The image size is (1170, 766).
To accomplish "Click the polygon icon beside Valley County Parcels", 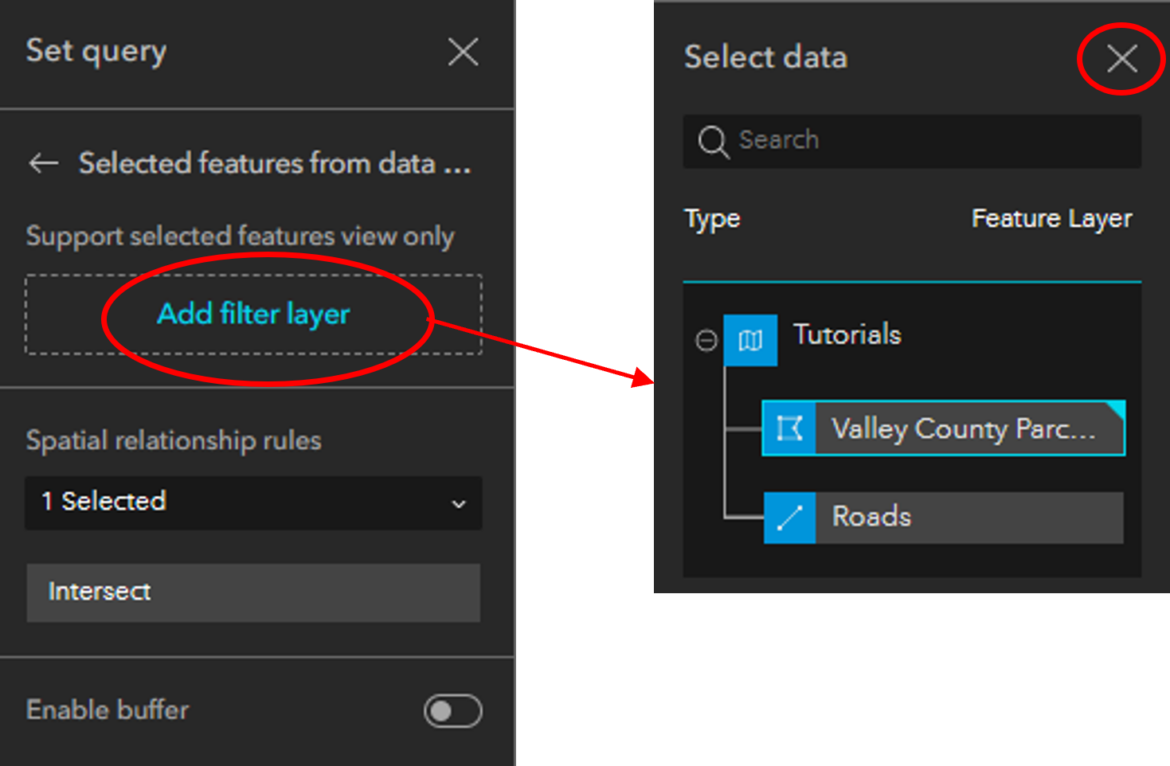I will 791,428.
